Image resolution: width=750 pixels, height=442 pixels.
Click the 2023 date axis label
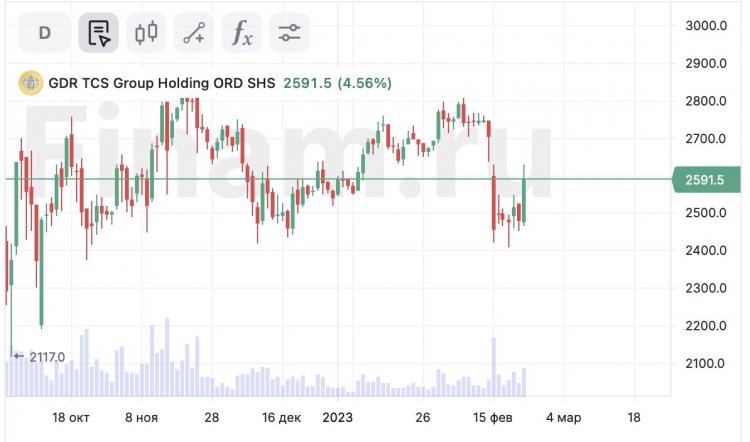337,418
